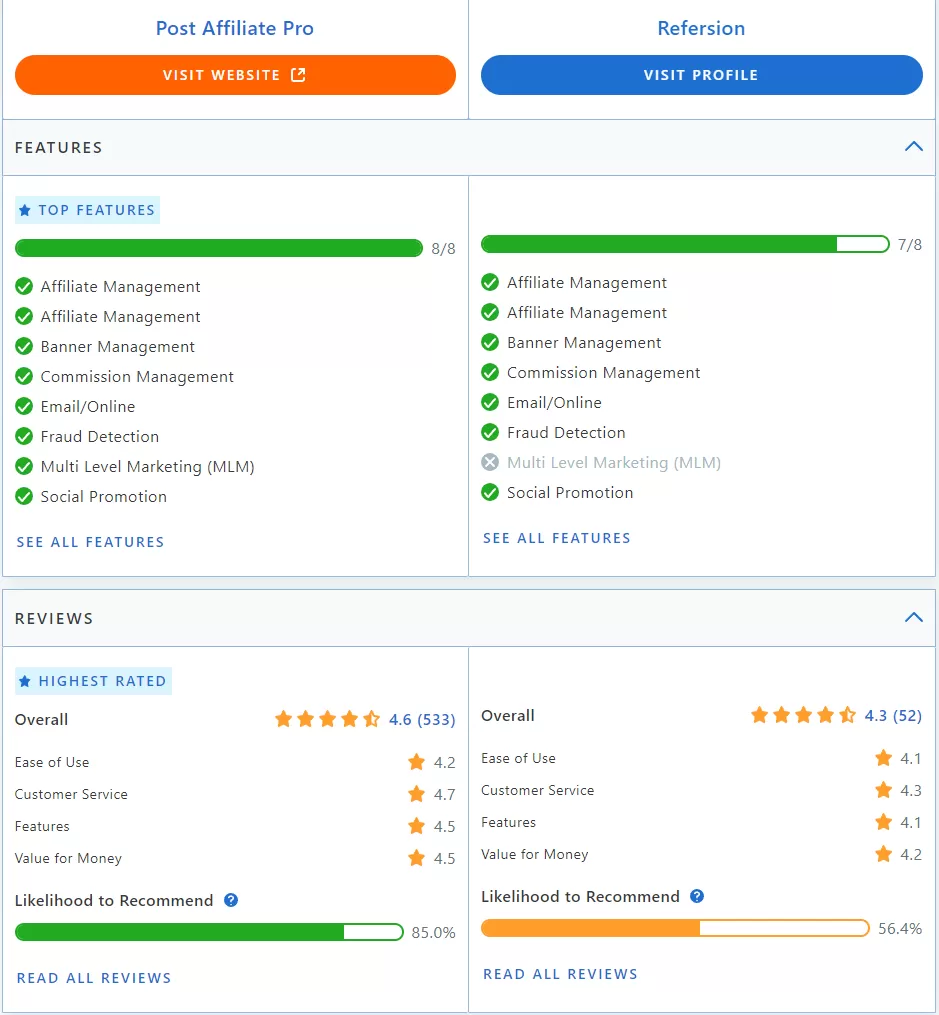Viewport: 939px width, 1015px height.
Task: Click the star icon in Highest Rated badge
Action: click(25, 681)
